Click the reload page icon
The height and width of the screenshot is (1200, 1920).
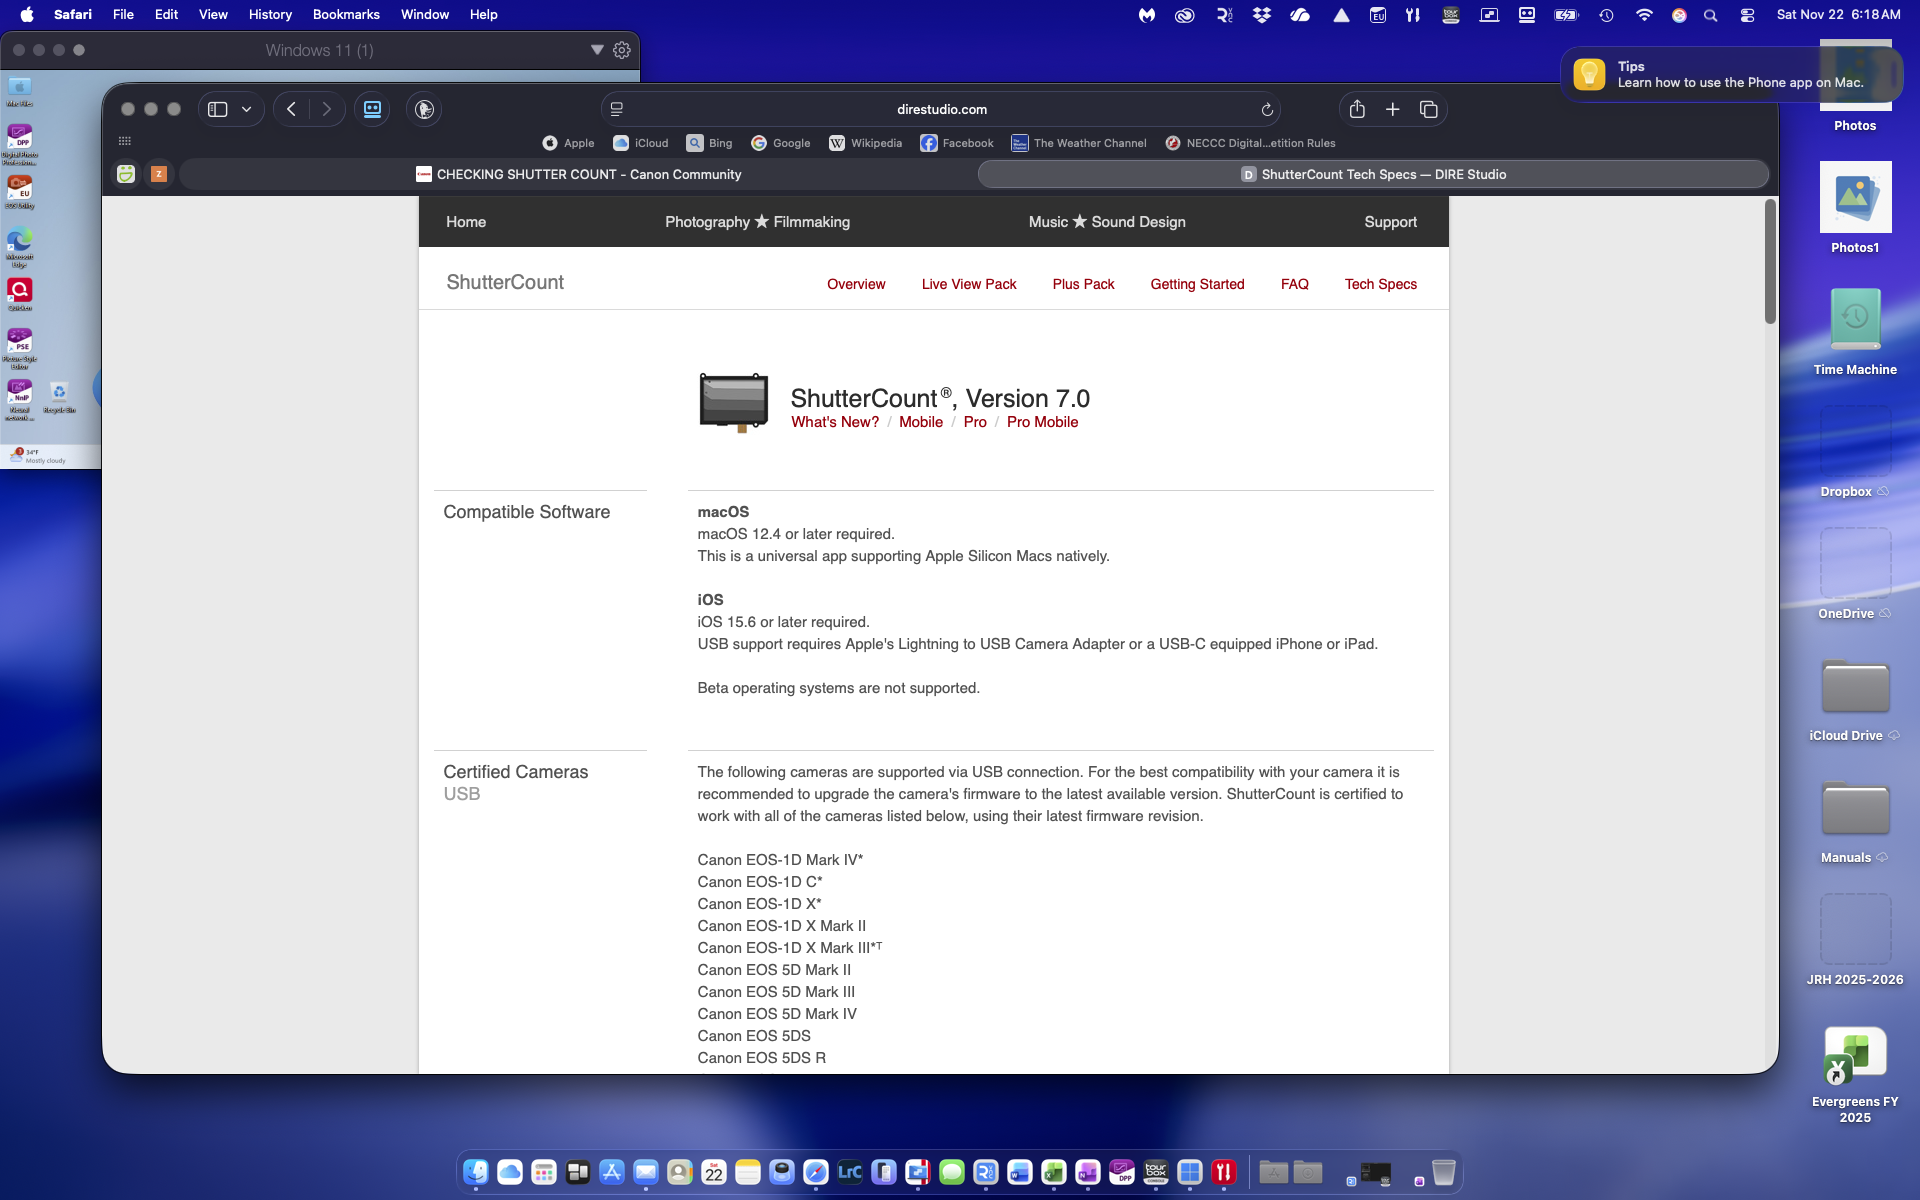(x=1266, y=110)
